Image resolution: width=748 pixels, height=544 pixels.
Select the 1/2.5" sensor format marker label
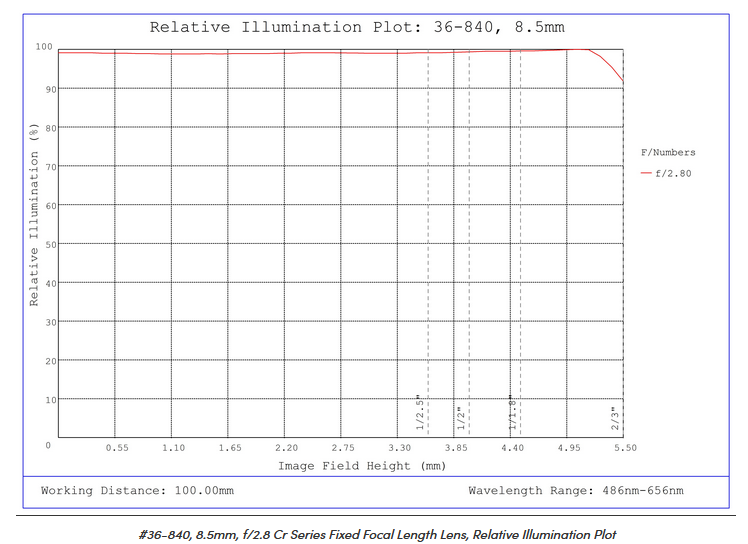pos(421,414)
